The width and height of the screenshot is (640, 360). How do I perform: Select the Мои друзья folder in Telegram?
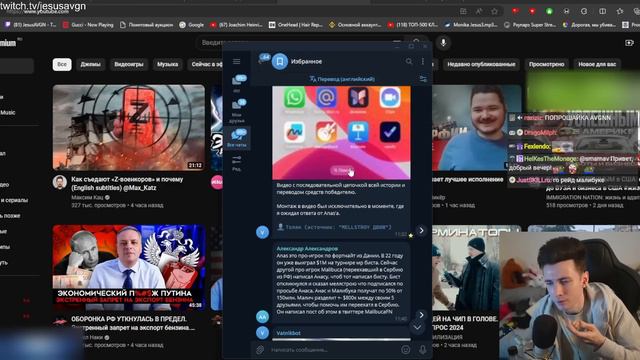point(237,111)
